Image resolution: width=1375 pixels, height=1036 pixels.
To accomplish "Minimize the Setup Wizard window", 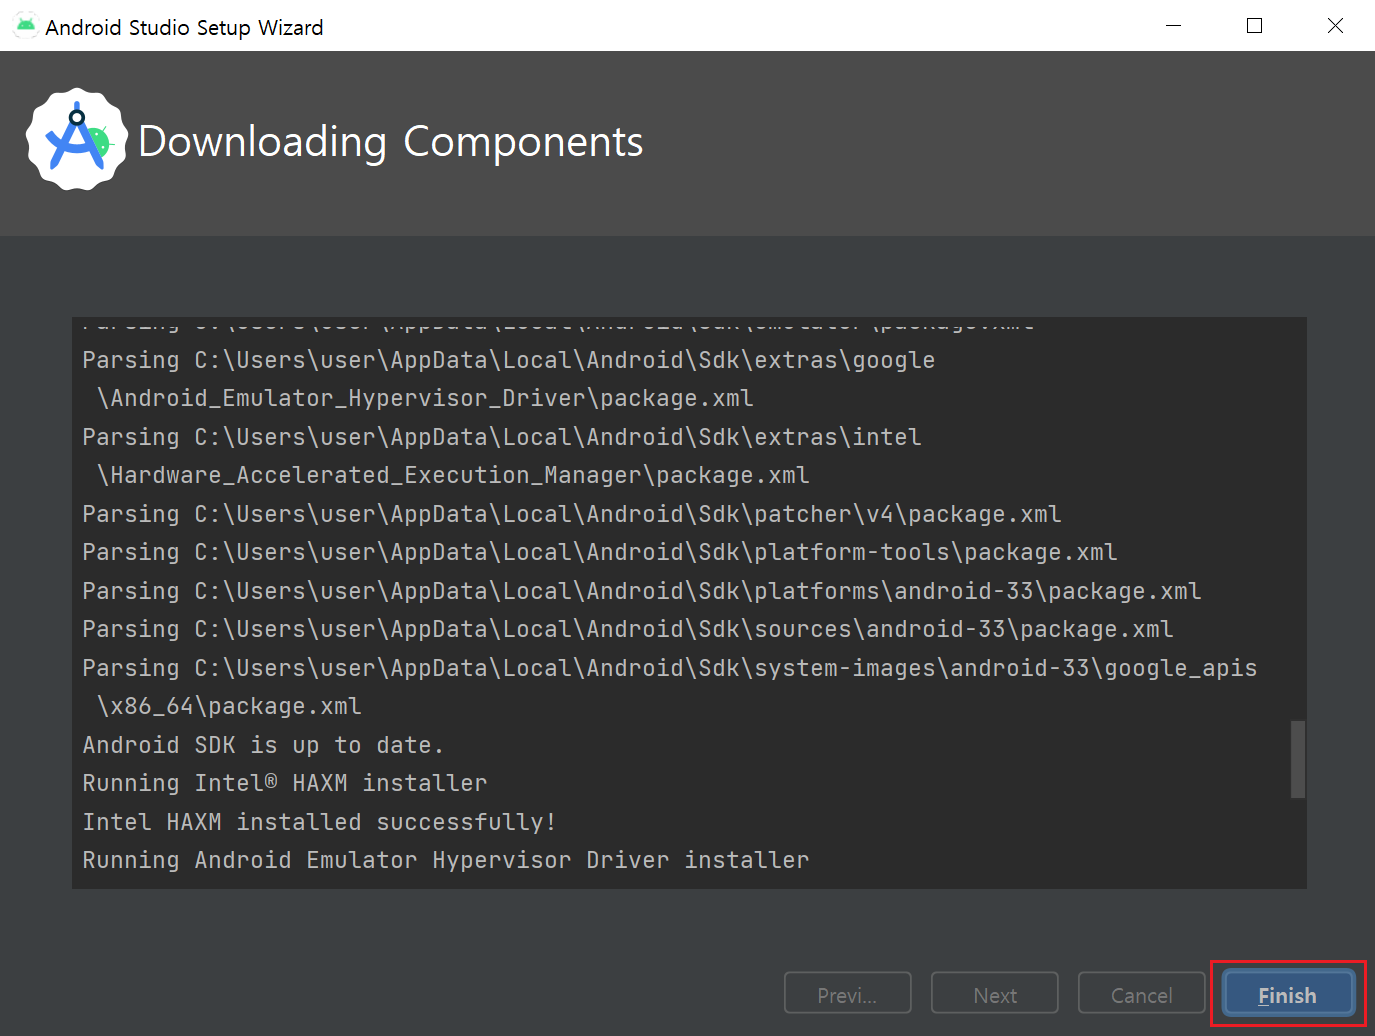I will pyautogui.click(x=1174, y=25).
